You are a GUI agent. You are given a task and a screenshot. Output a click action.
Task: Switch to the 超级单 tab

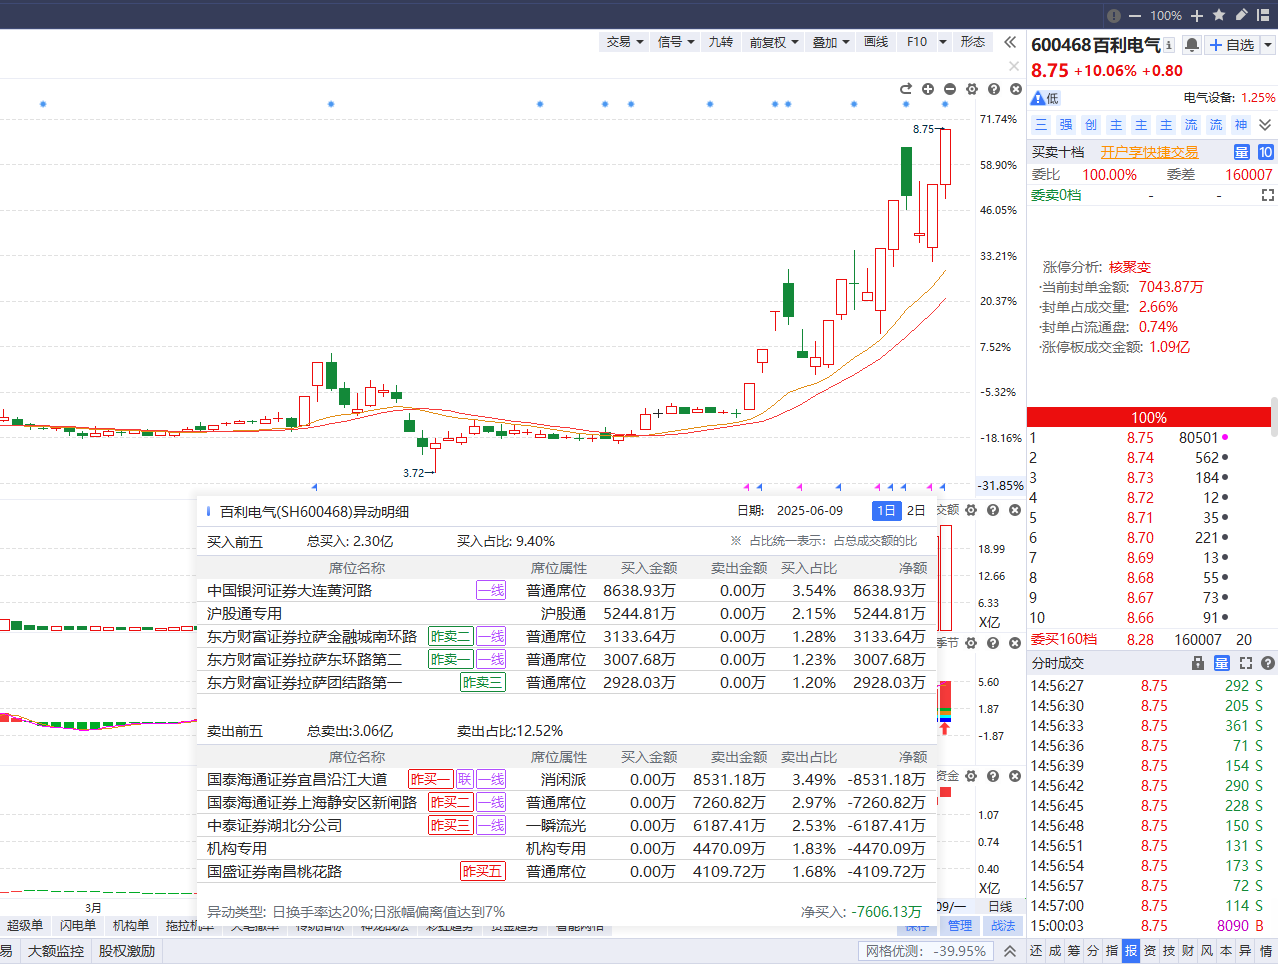(25, 926)
